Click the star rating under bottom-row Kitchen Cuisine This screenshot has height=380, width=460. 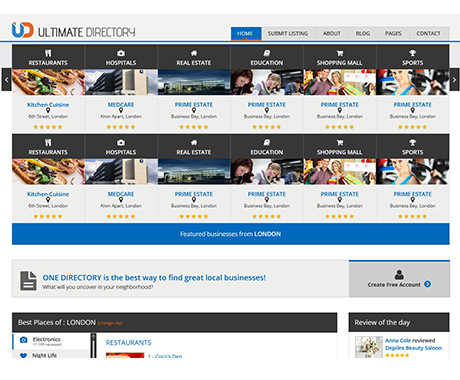(48, 216)
